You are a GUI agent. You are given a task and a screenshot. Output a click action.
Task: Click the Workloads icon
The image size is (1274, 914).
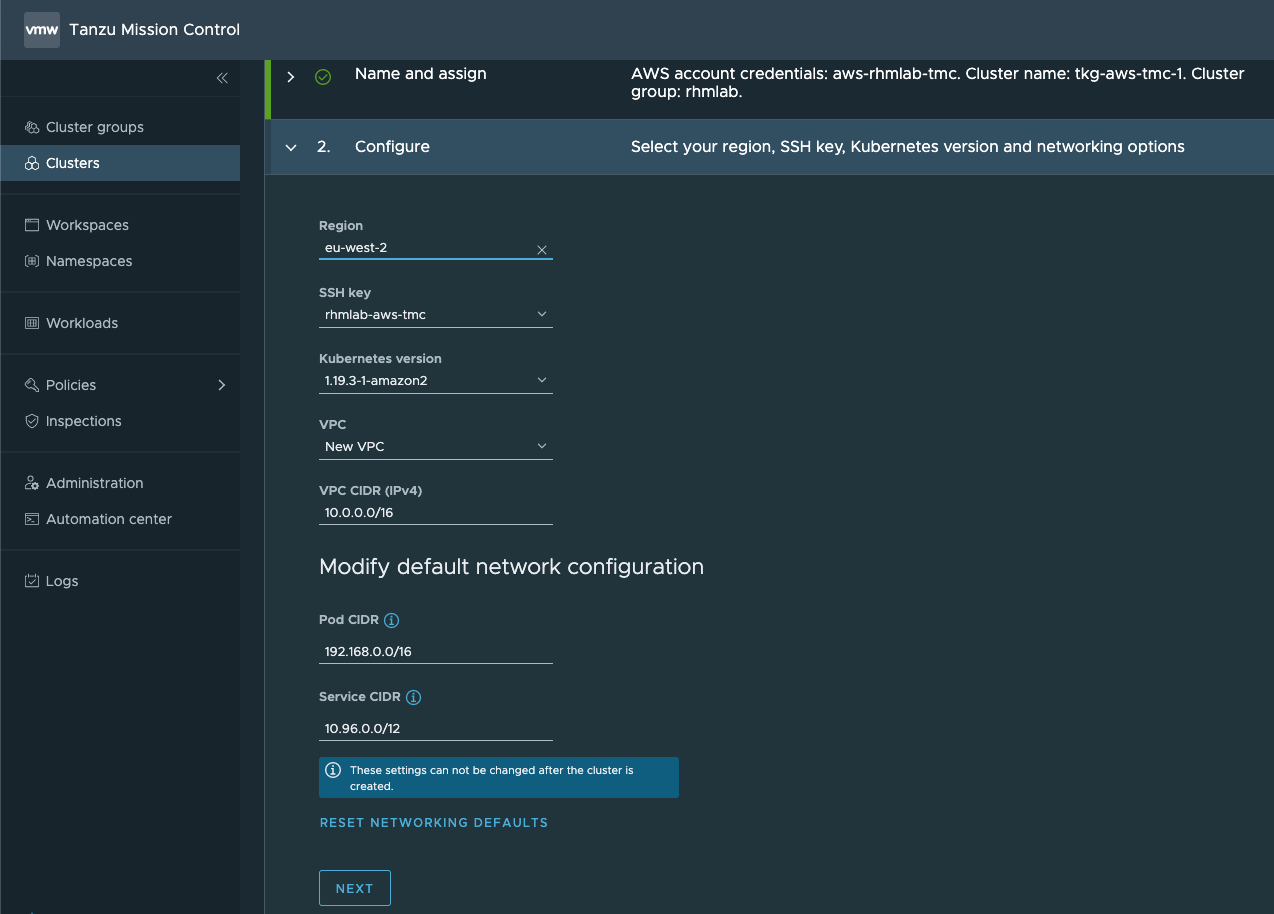[x=32, y=323]
